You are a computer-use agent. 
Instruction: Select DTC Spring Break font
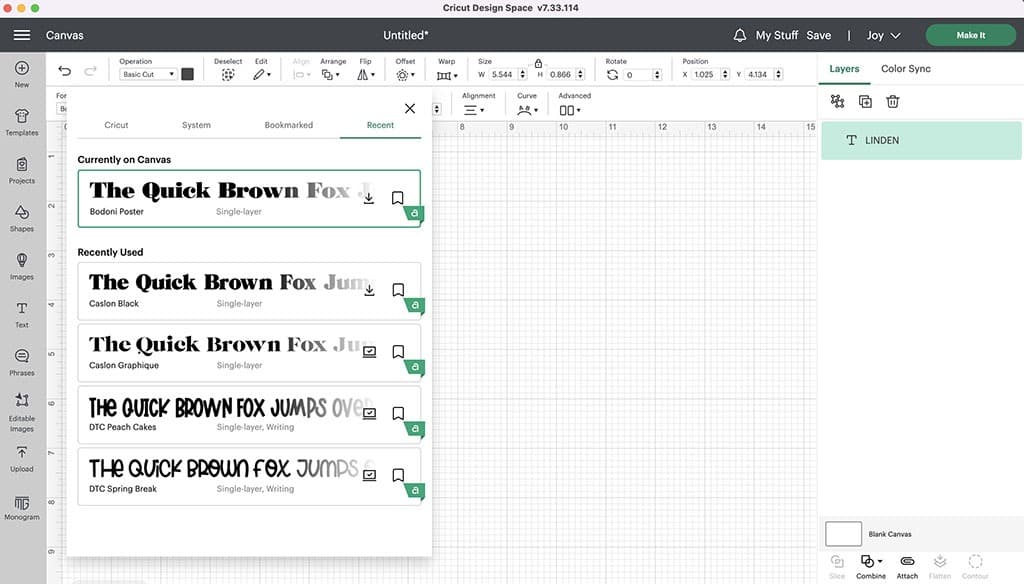[249, 476]
